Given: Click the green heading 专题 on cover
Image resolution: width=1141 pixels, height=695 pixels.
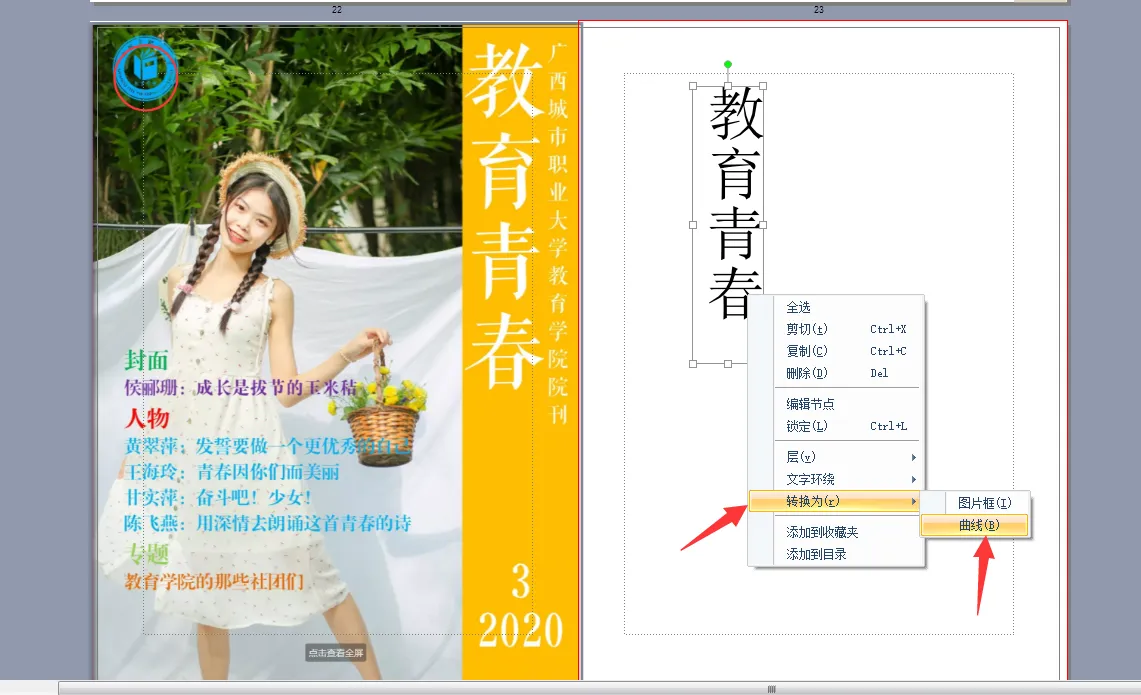Looking at the screenshot, I should point(148,554).
